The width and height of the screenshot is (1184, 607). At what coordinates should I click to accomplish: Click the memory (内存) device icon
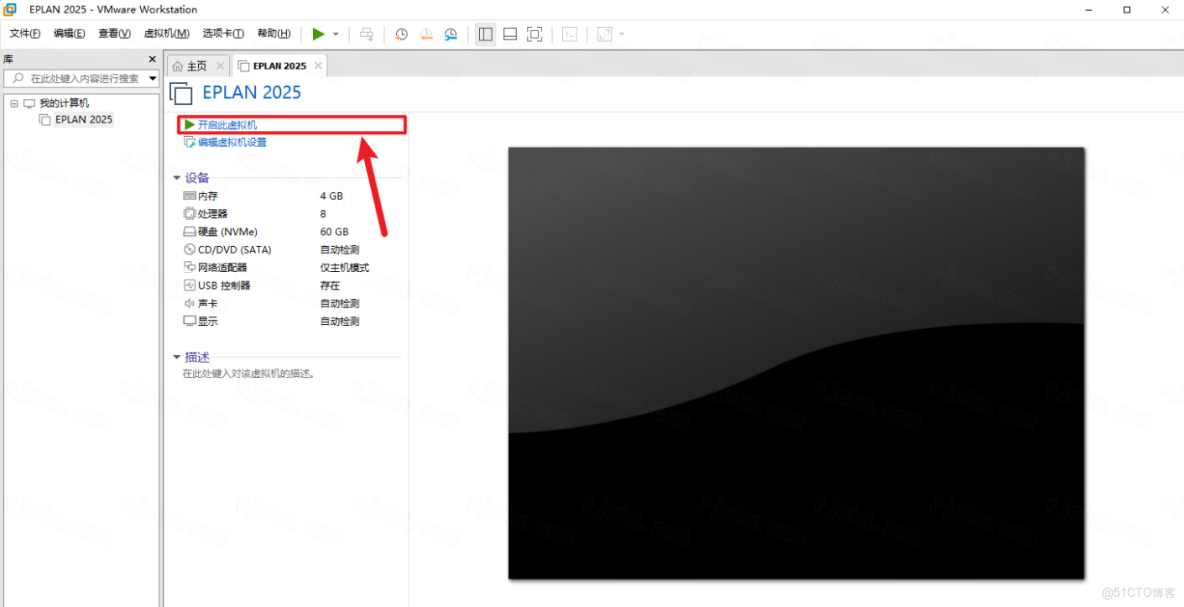pyautogui.click(x=188, y=195)
